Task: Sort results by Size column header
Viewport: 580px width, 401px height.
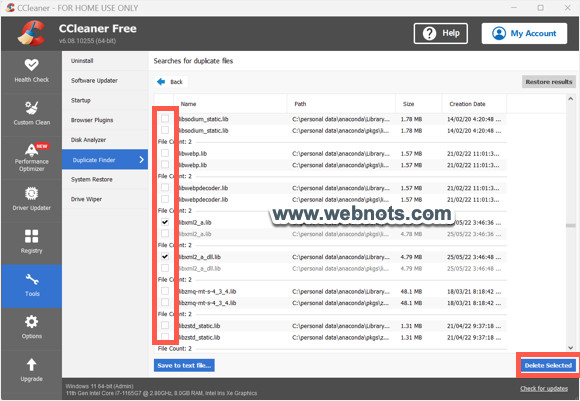Action: click(x=419, y=104)
